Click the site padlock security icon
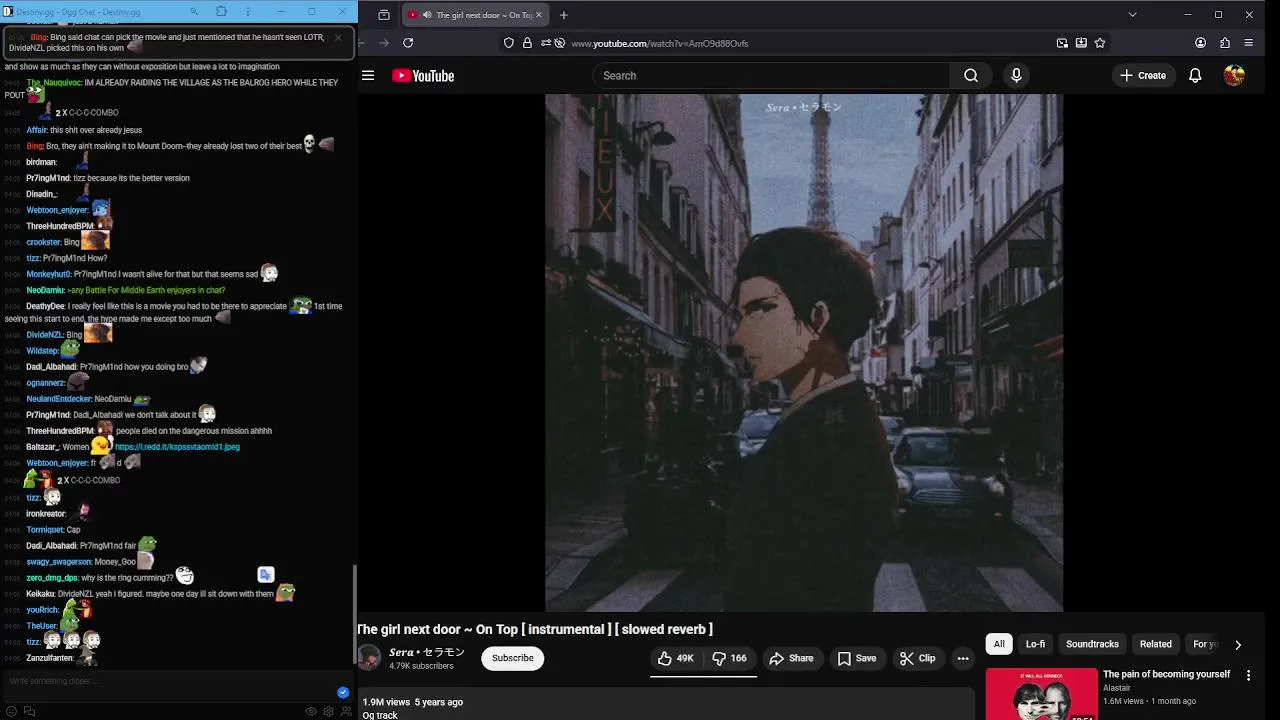 coord(528,43)
